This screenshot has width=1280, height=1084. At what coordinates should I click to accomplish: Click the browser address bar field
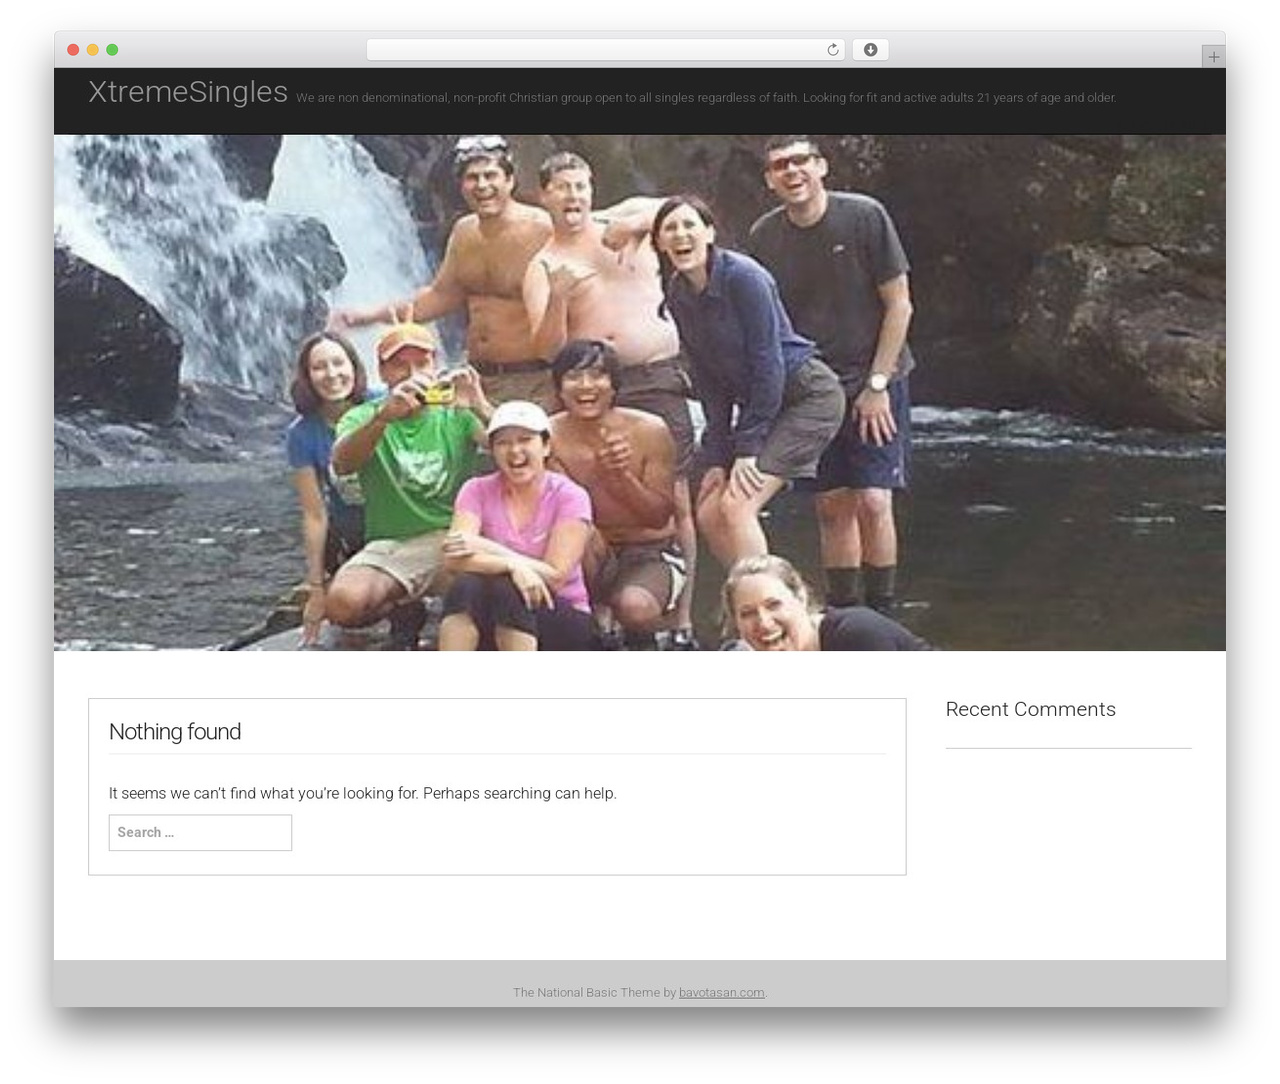[x=605, y=50]
